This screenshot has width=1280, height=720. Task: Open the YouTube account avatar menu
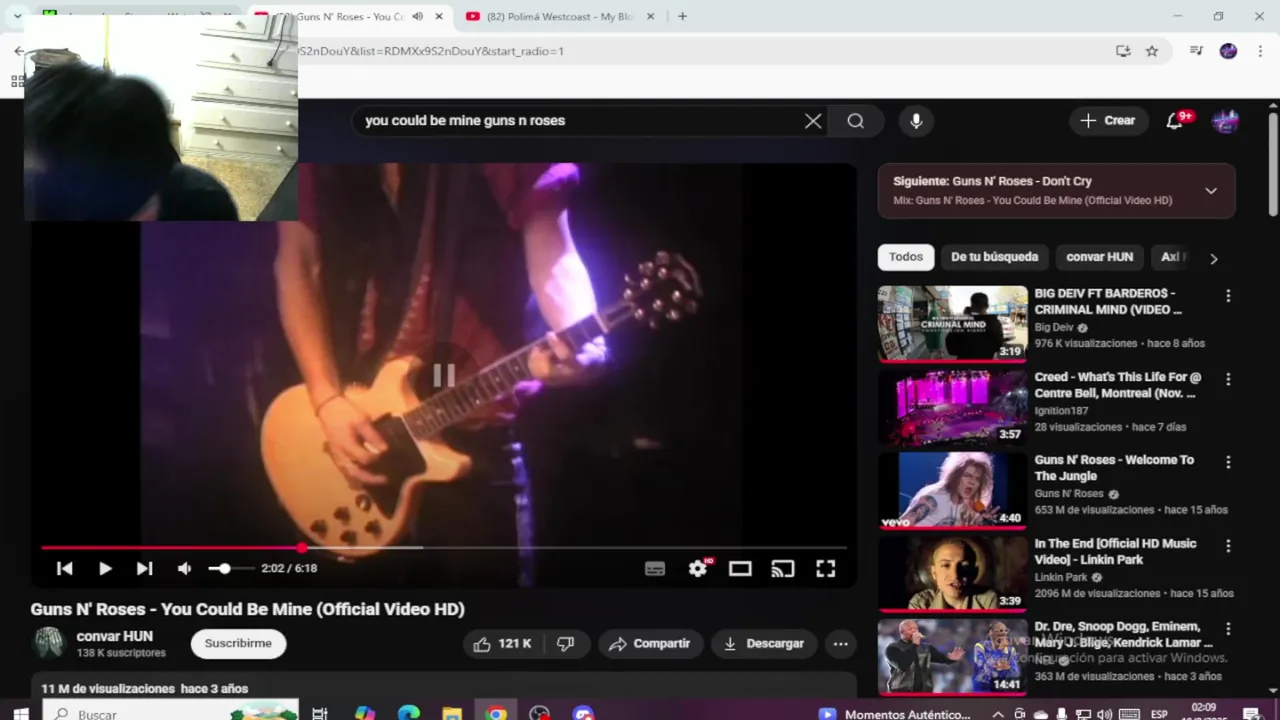[x=1225, y=121]
